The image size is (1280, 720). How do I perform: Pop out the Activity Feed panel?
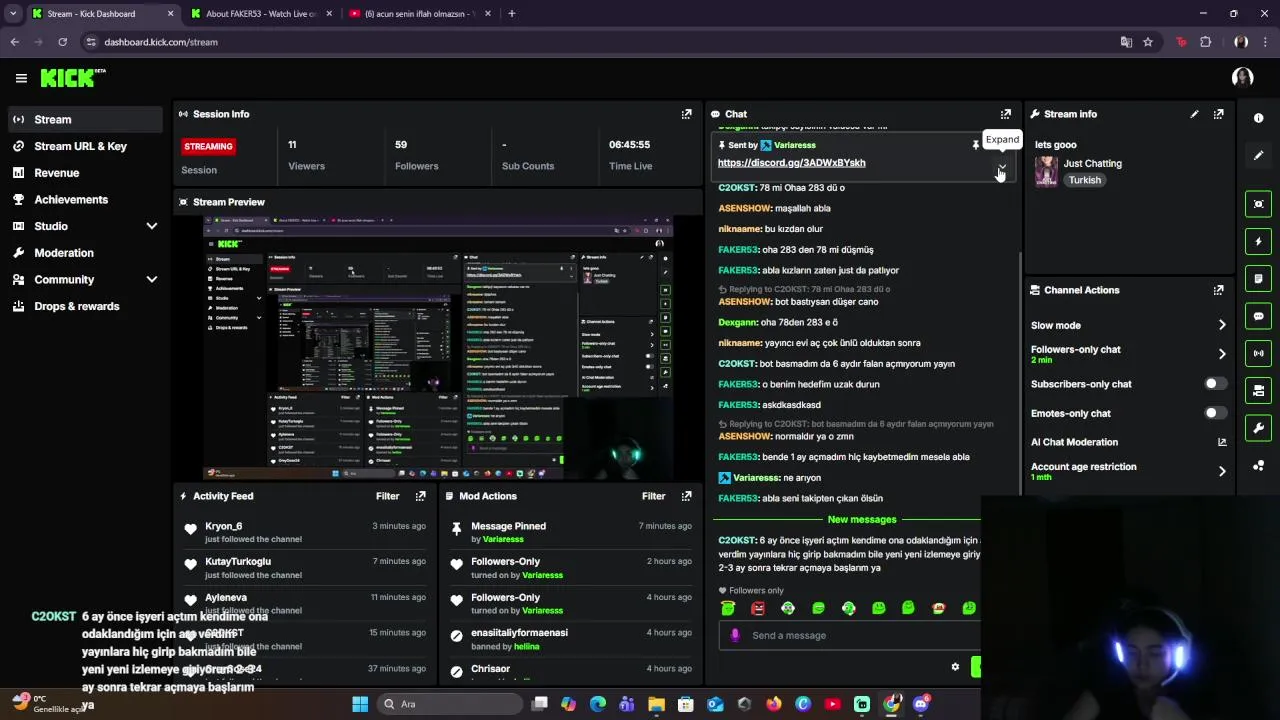pyautogui.click(x=420, y=496)
